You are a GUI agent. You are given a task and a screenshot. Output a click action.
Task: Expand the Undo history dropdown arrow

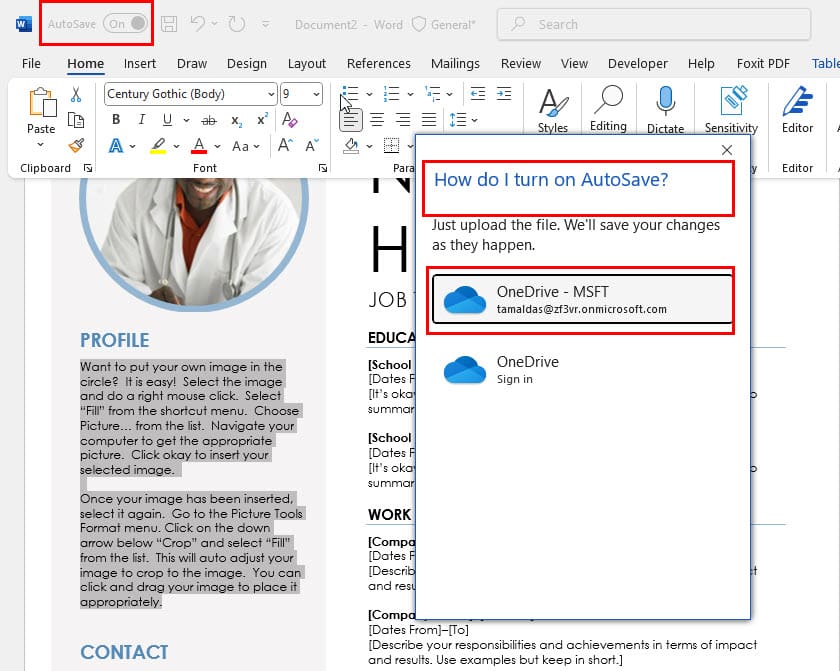coord(214,24)
